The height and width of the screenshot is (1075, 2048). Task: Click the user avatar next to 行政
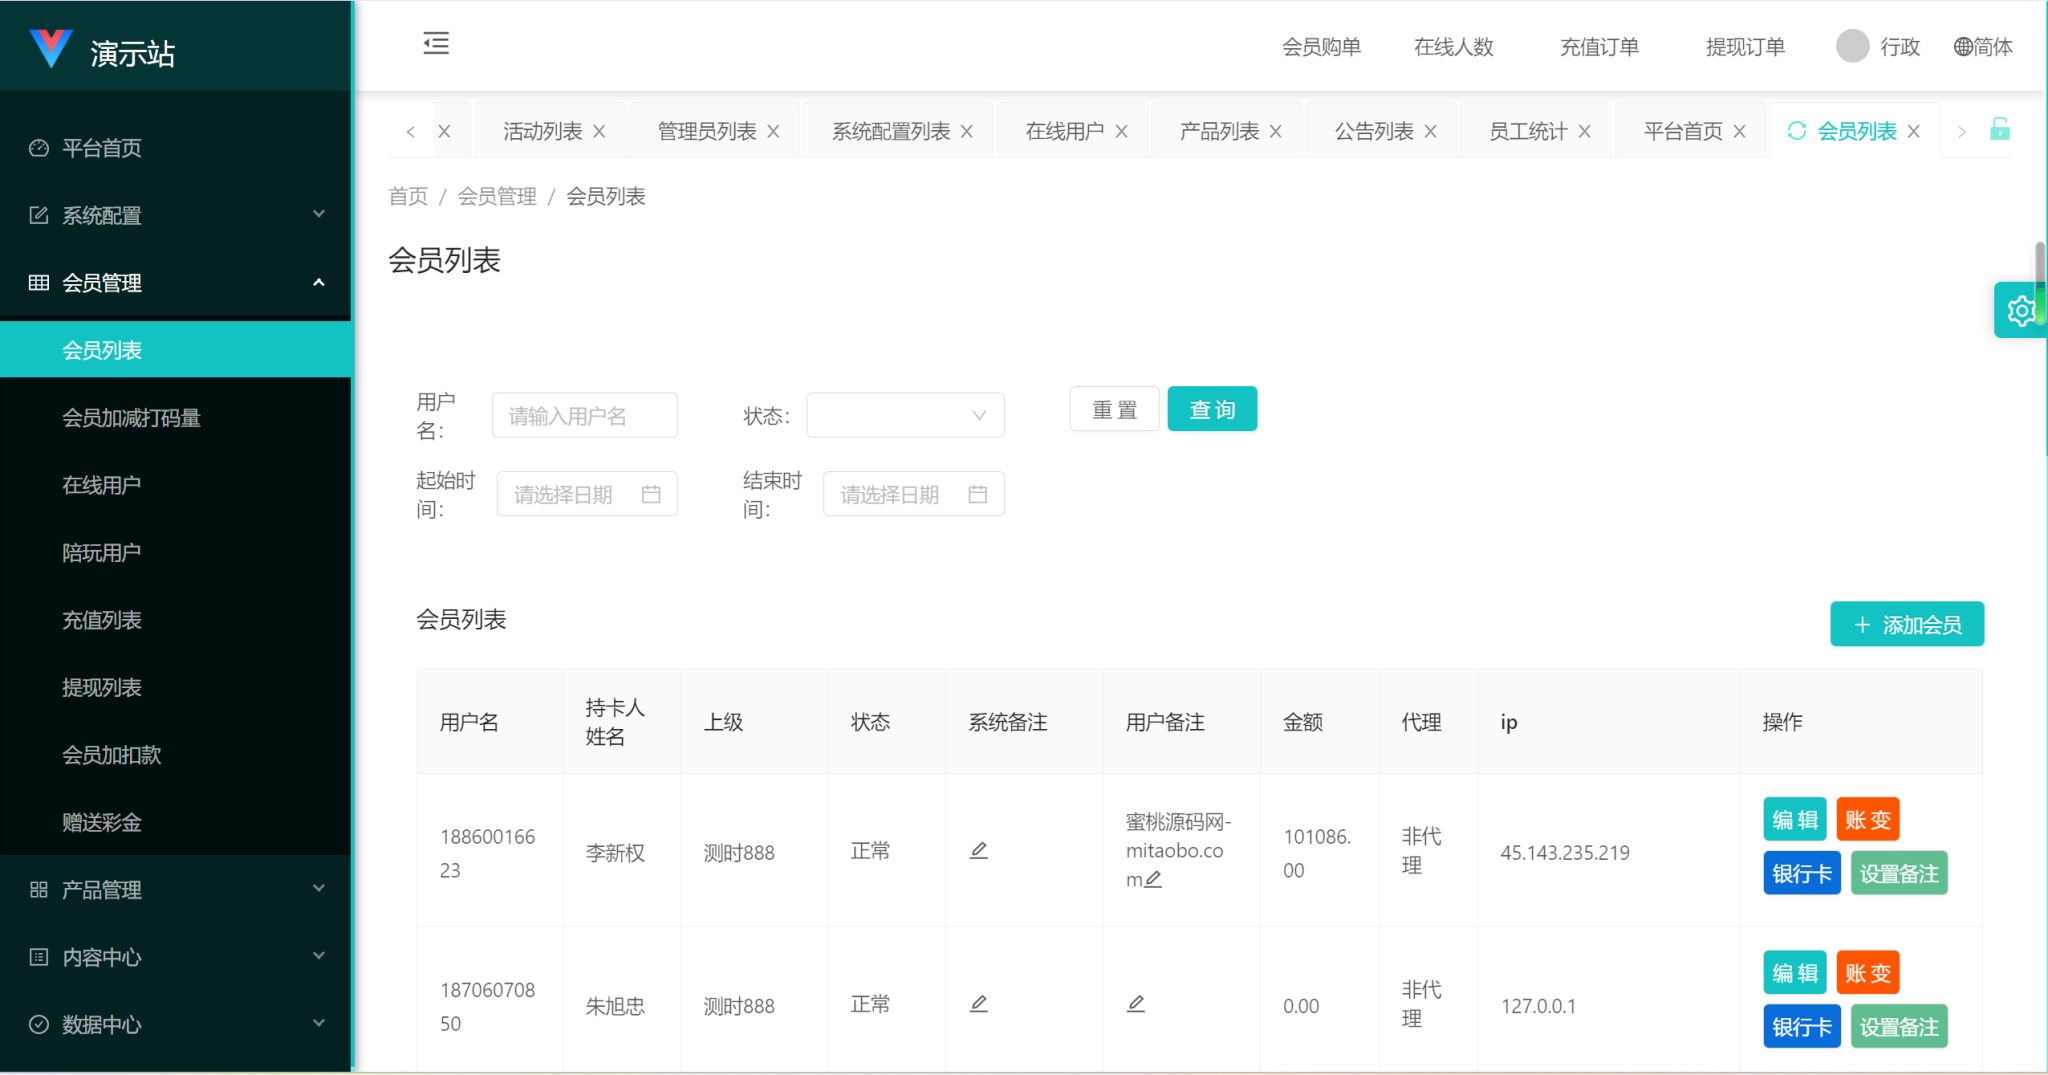pos(1852,46)
